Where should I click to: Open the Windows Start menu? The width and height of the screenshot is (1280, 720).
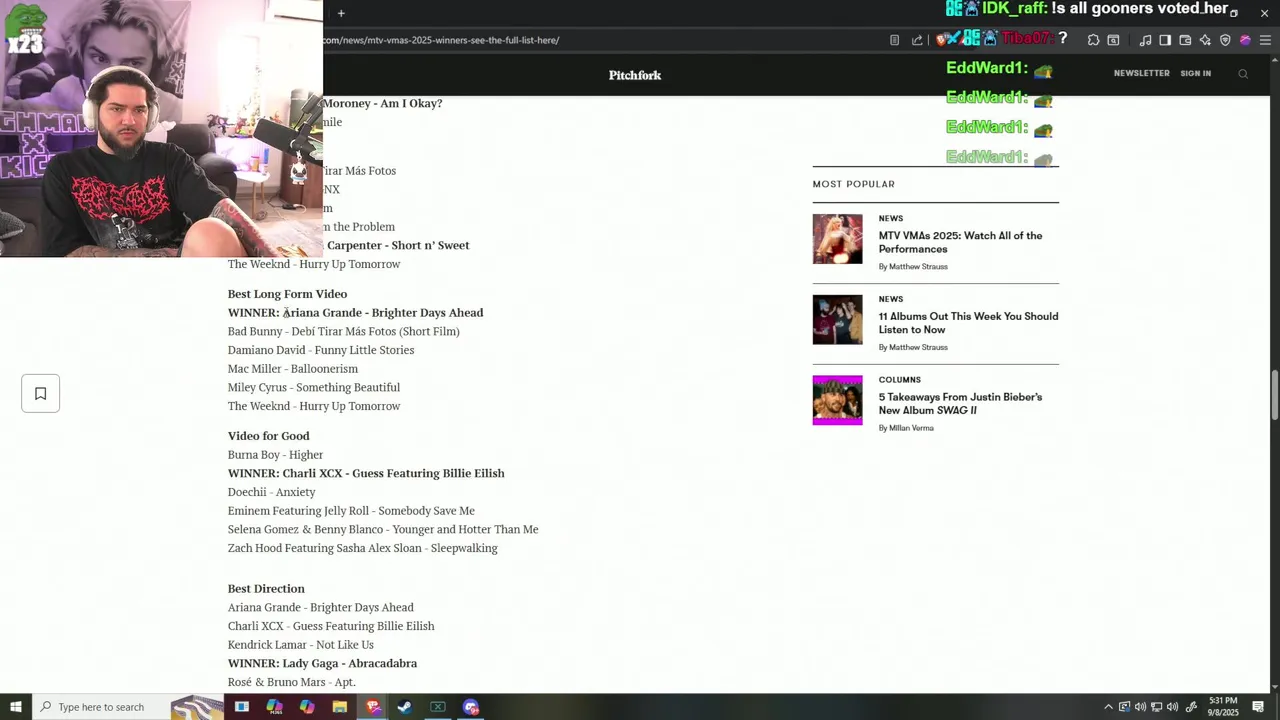(15, 707)
